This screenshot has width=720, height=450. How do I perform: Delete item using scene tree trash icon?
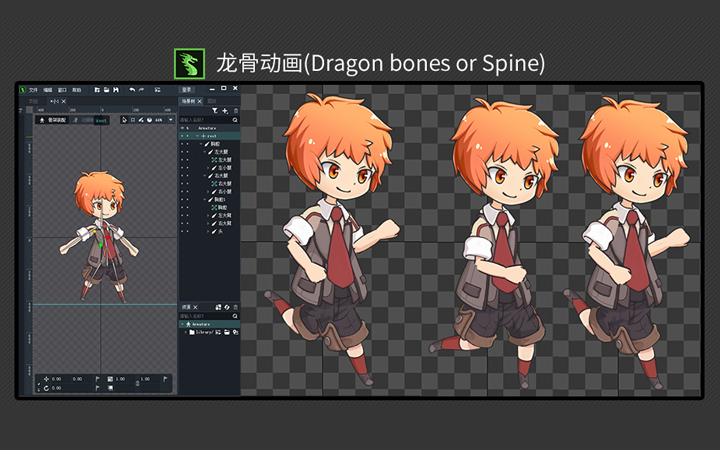(233, 111)
